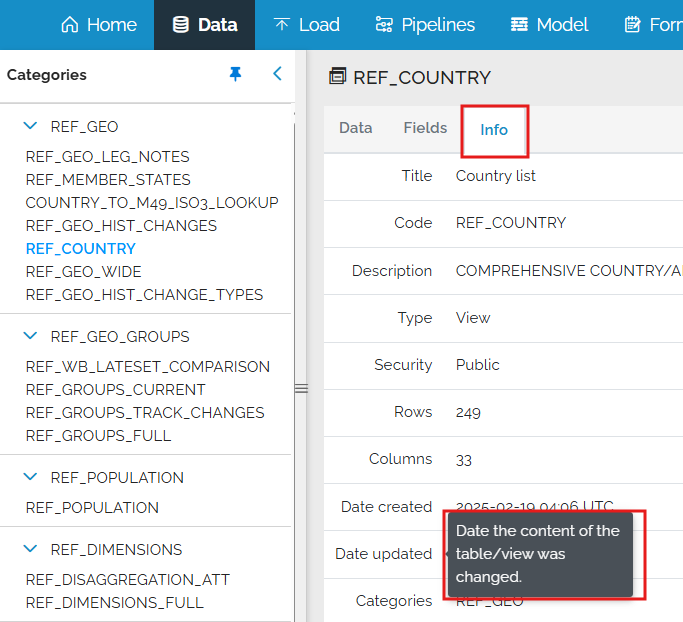Pin the Categories panel
Screen dimensions: 683x622
[x=236, y=74]
